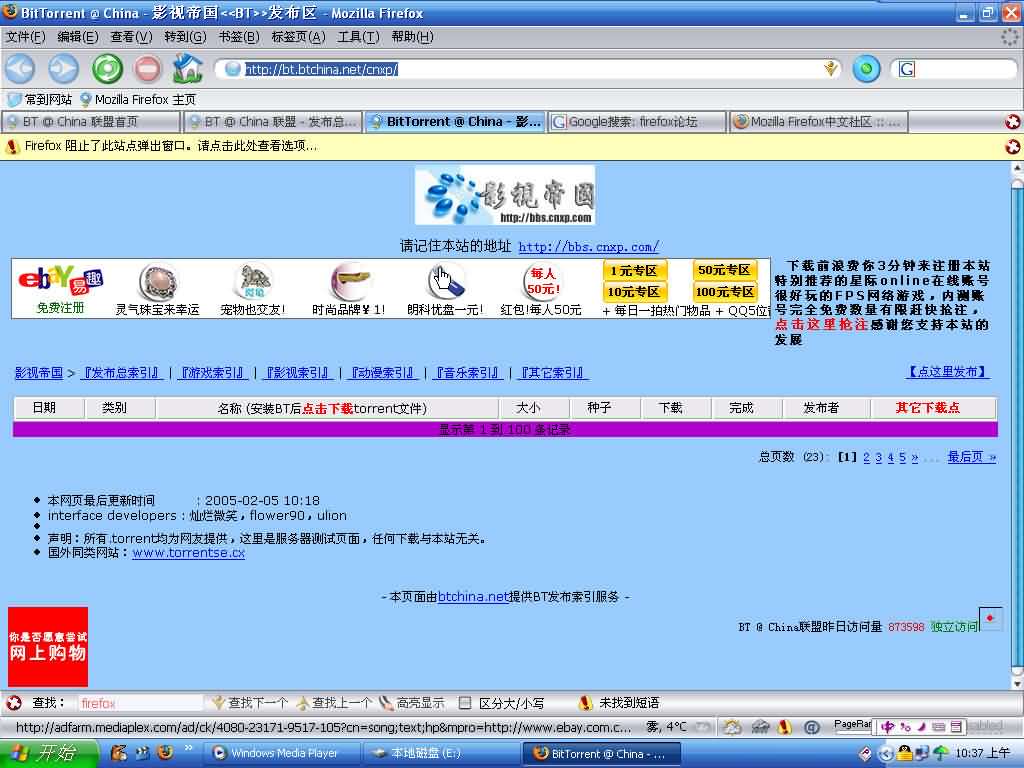Go to the 最后页 last page link

coord(972,457)
